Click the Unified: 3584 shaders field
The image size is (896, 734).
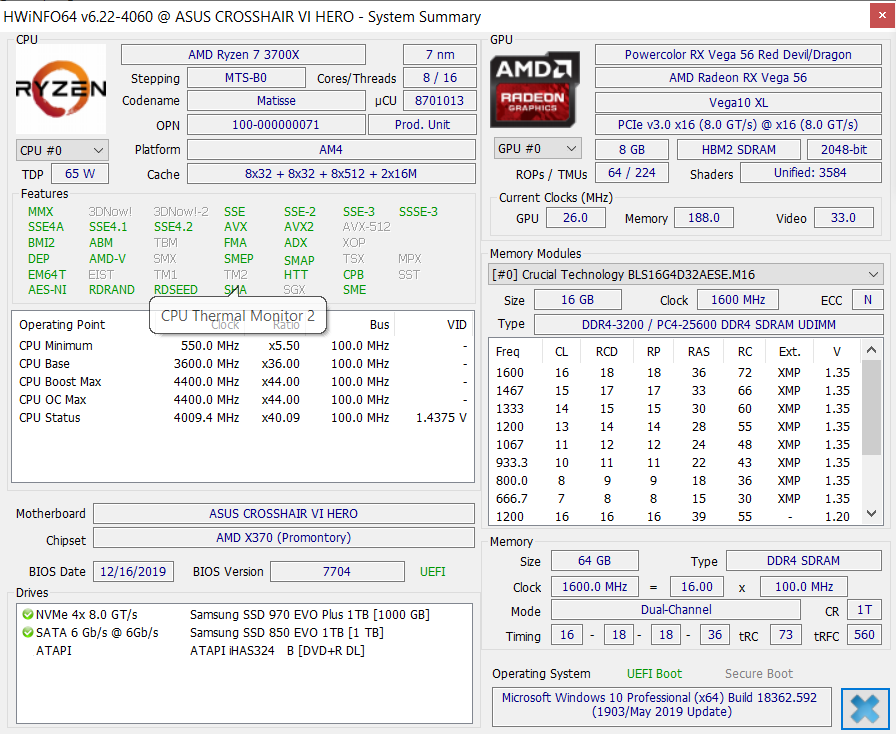pos(810,173)
